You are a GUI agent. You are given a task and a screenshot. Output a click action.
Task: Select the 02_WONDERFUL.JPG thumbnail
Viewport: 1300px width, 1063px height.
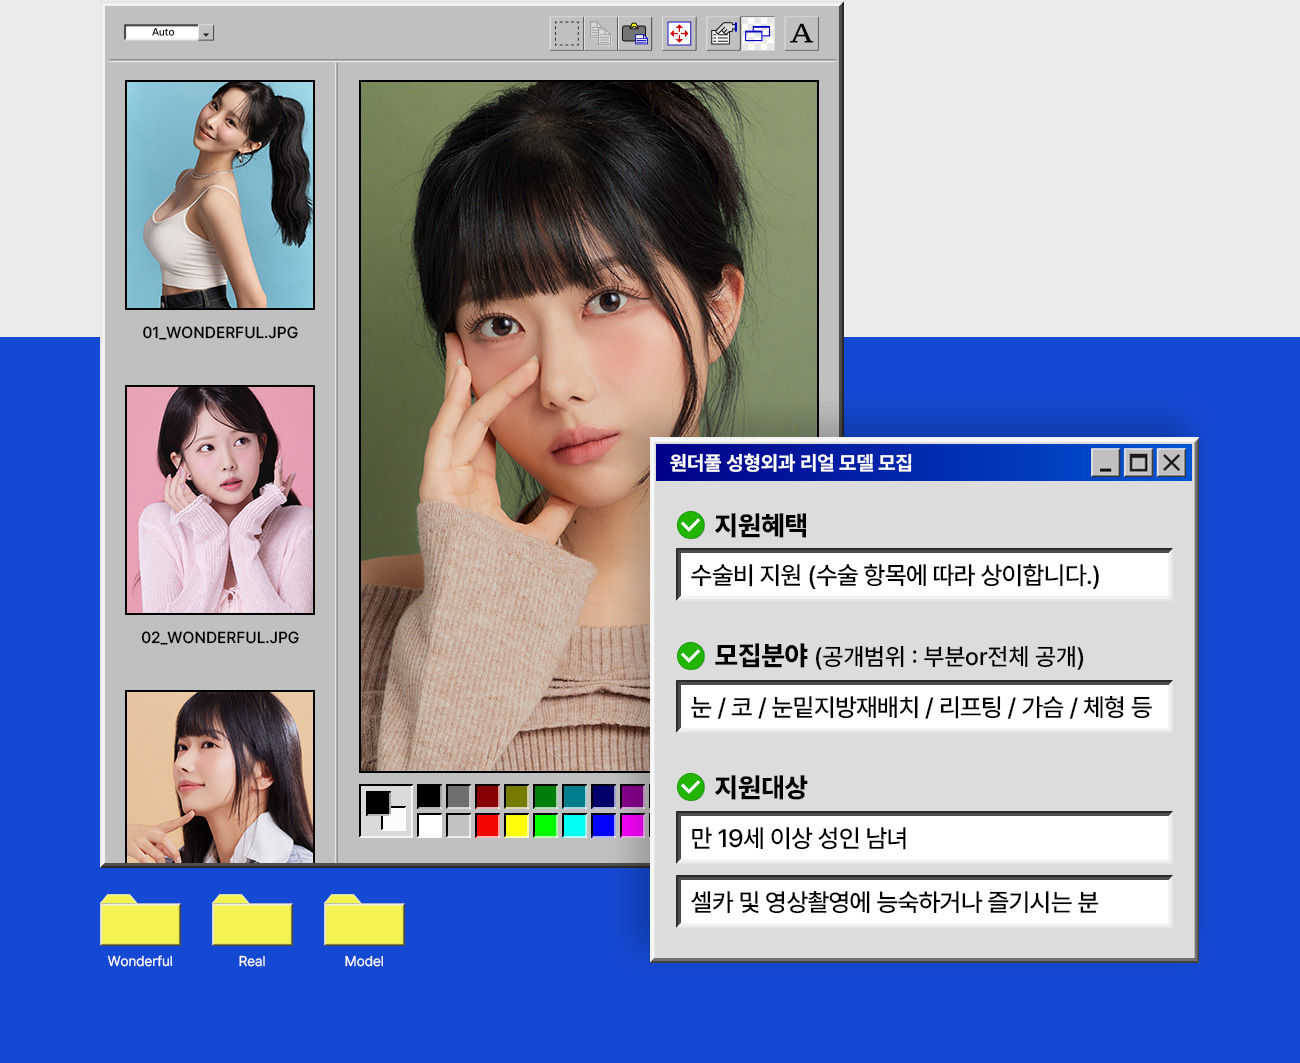point(220,500)
